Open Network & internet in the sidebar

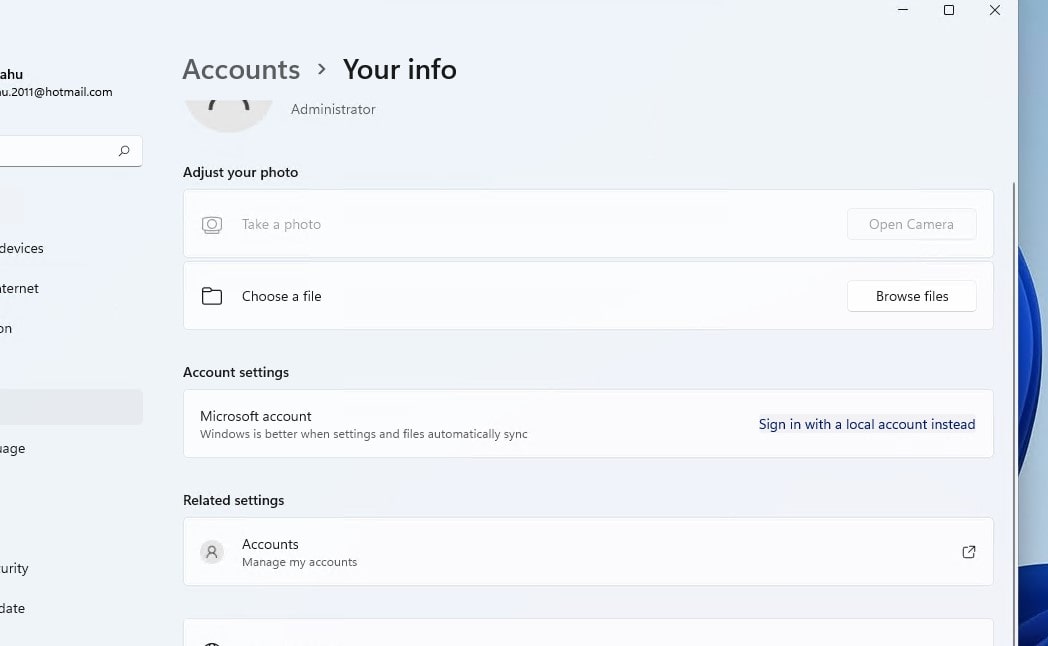click(x=20, y=288)
